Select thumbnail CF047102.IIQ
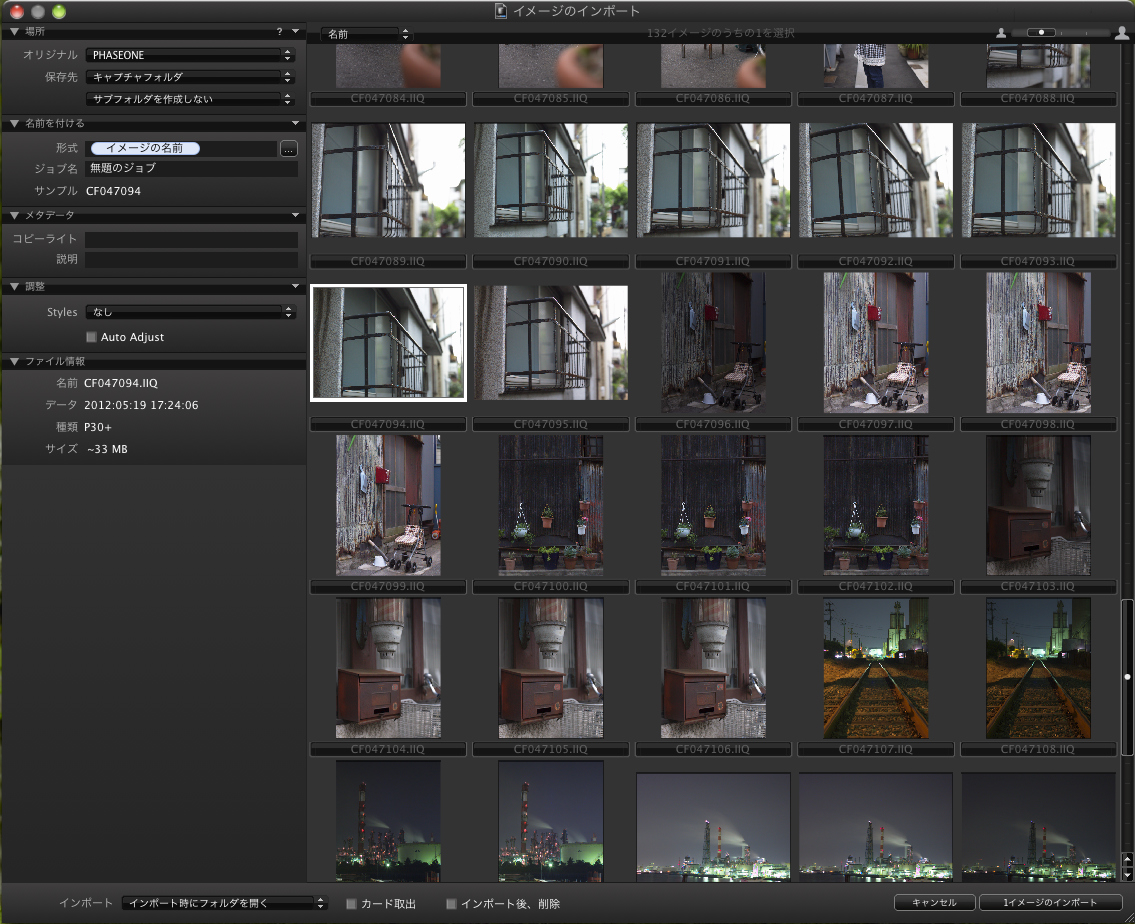The height and width of the screenshot is (924, 1135). click(876, 506)
